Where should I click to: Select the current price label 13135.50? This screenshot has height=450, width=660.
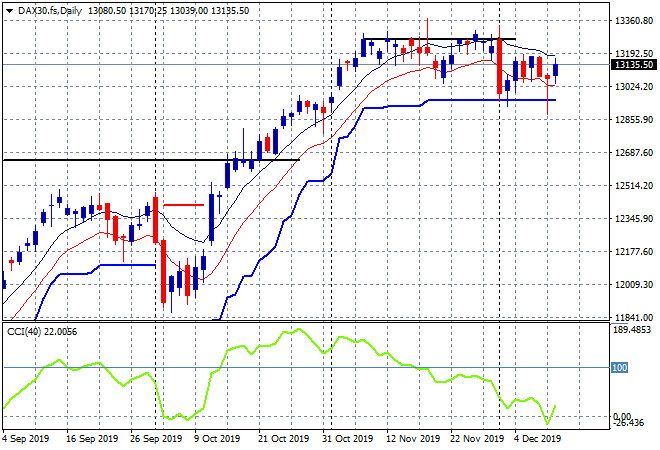pyautogui.click(x=633, y=65)
